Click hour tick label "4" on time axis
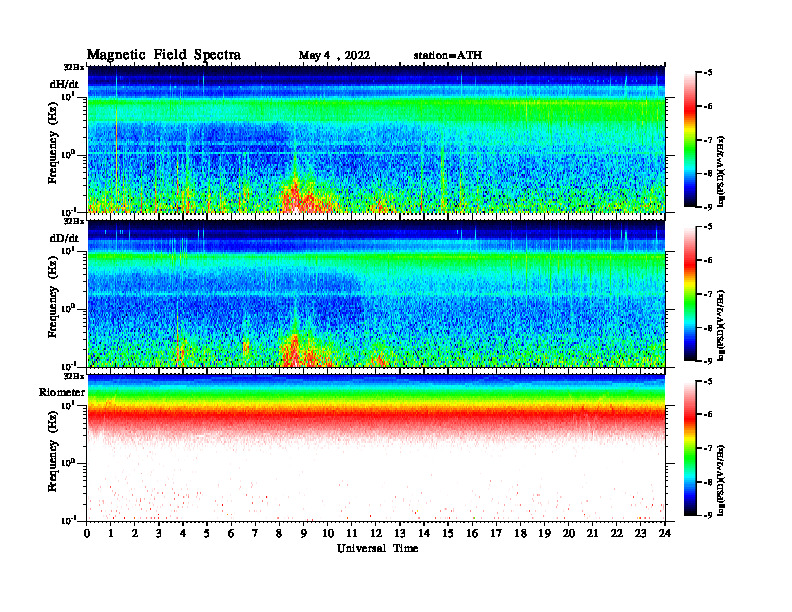The height and width of the screenshot is (612, 792). [x=183, y=533]
